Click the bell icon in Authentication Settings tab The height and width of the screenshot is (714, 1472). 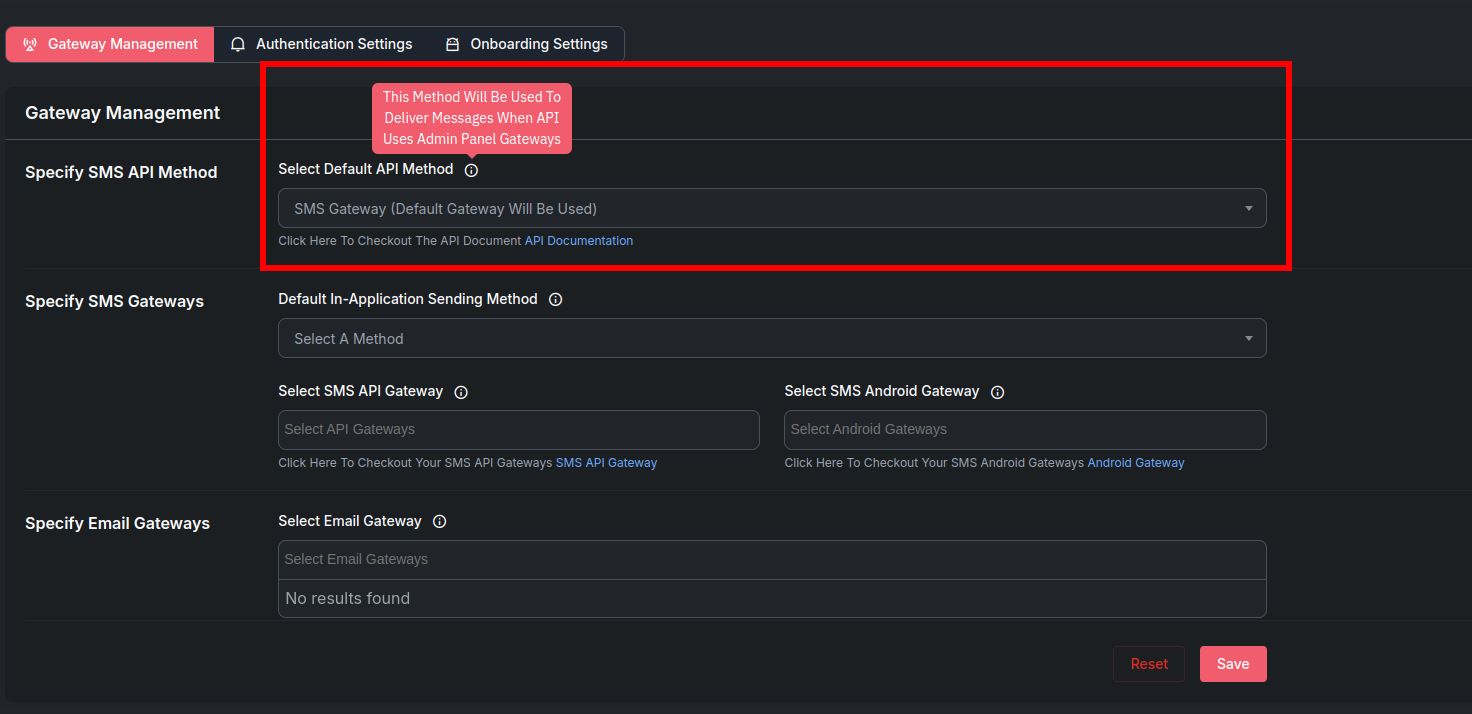[238, 45]
